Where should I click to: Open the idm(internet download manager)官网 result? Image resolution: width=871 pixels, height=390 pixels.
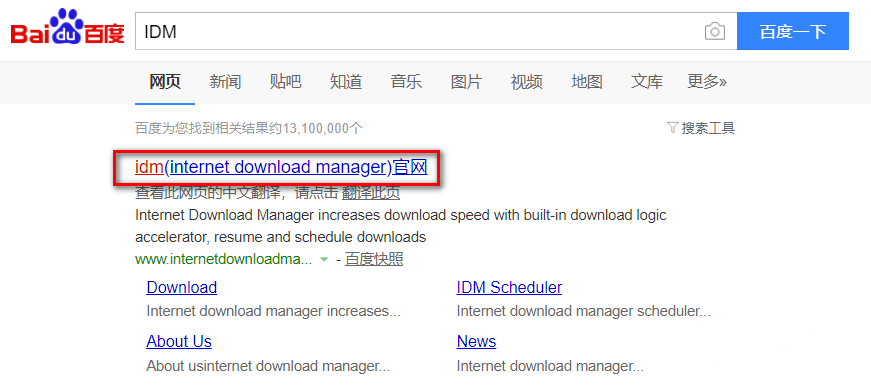281,167
